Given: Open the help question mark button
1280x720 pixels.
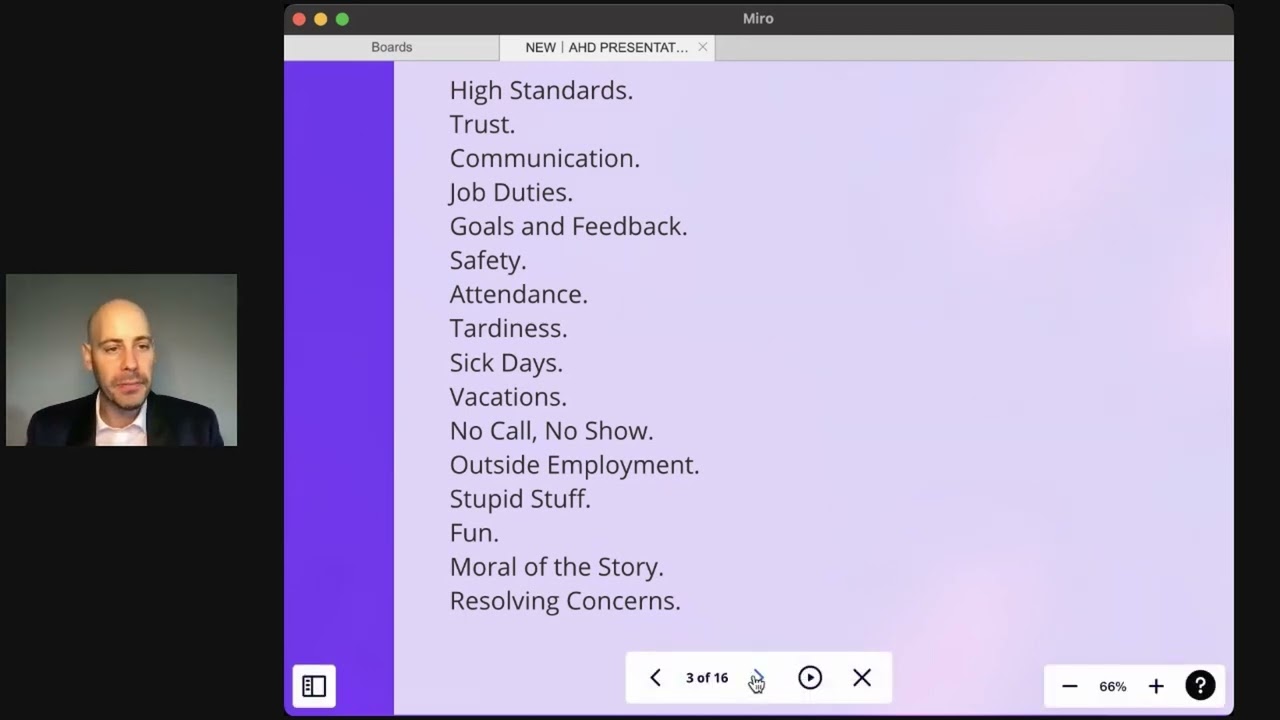Looking at the screenshot, I should pyautogui.click(x=1200, y=685).
